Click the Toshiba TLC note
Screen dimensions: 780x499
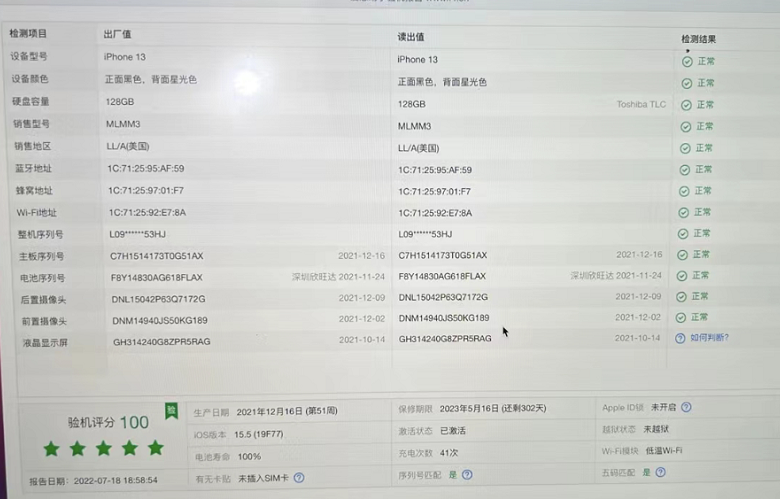pos(641,104)
